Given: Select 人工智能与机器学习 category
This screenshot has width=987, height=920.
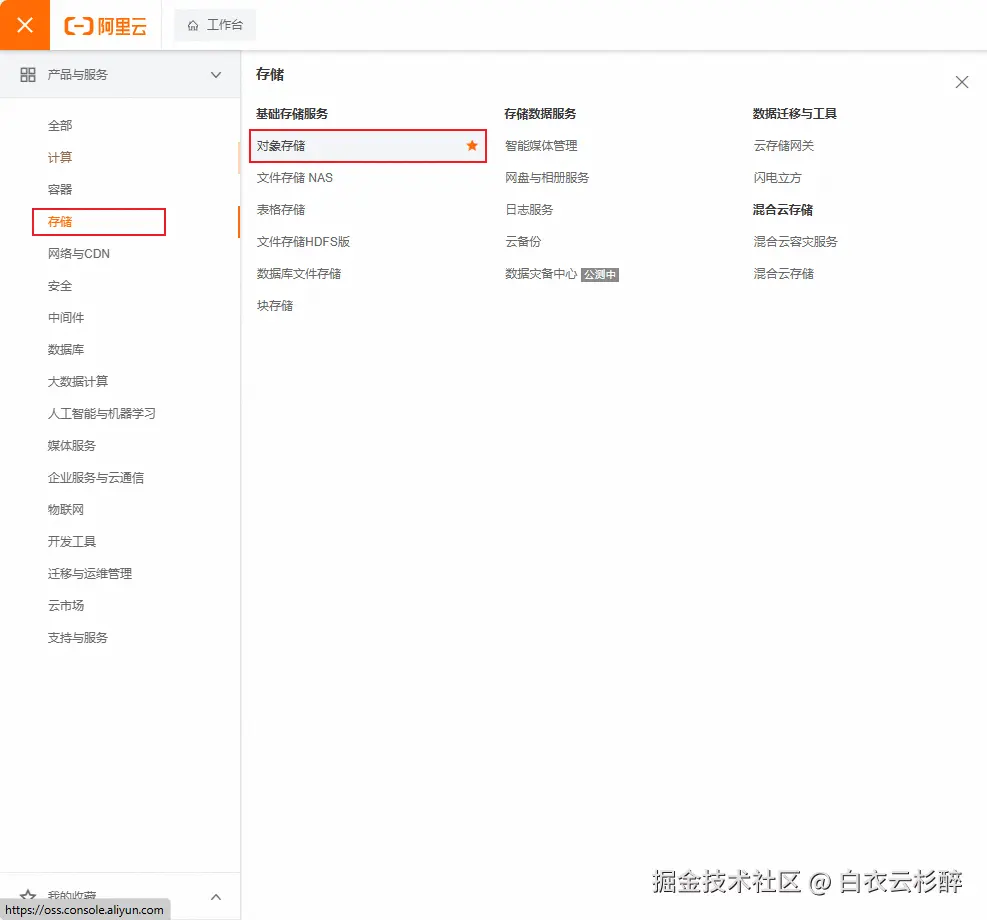Looking at the screenshot, I should (x=102, y=413).
